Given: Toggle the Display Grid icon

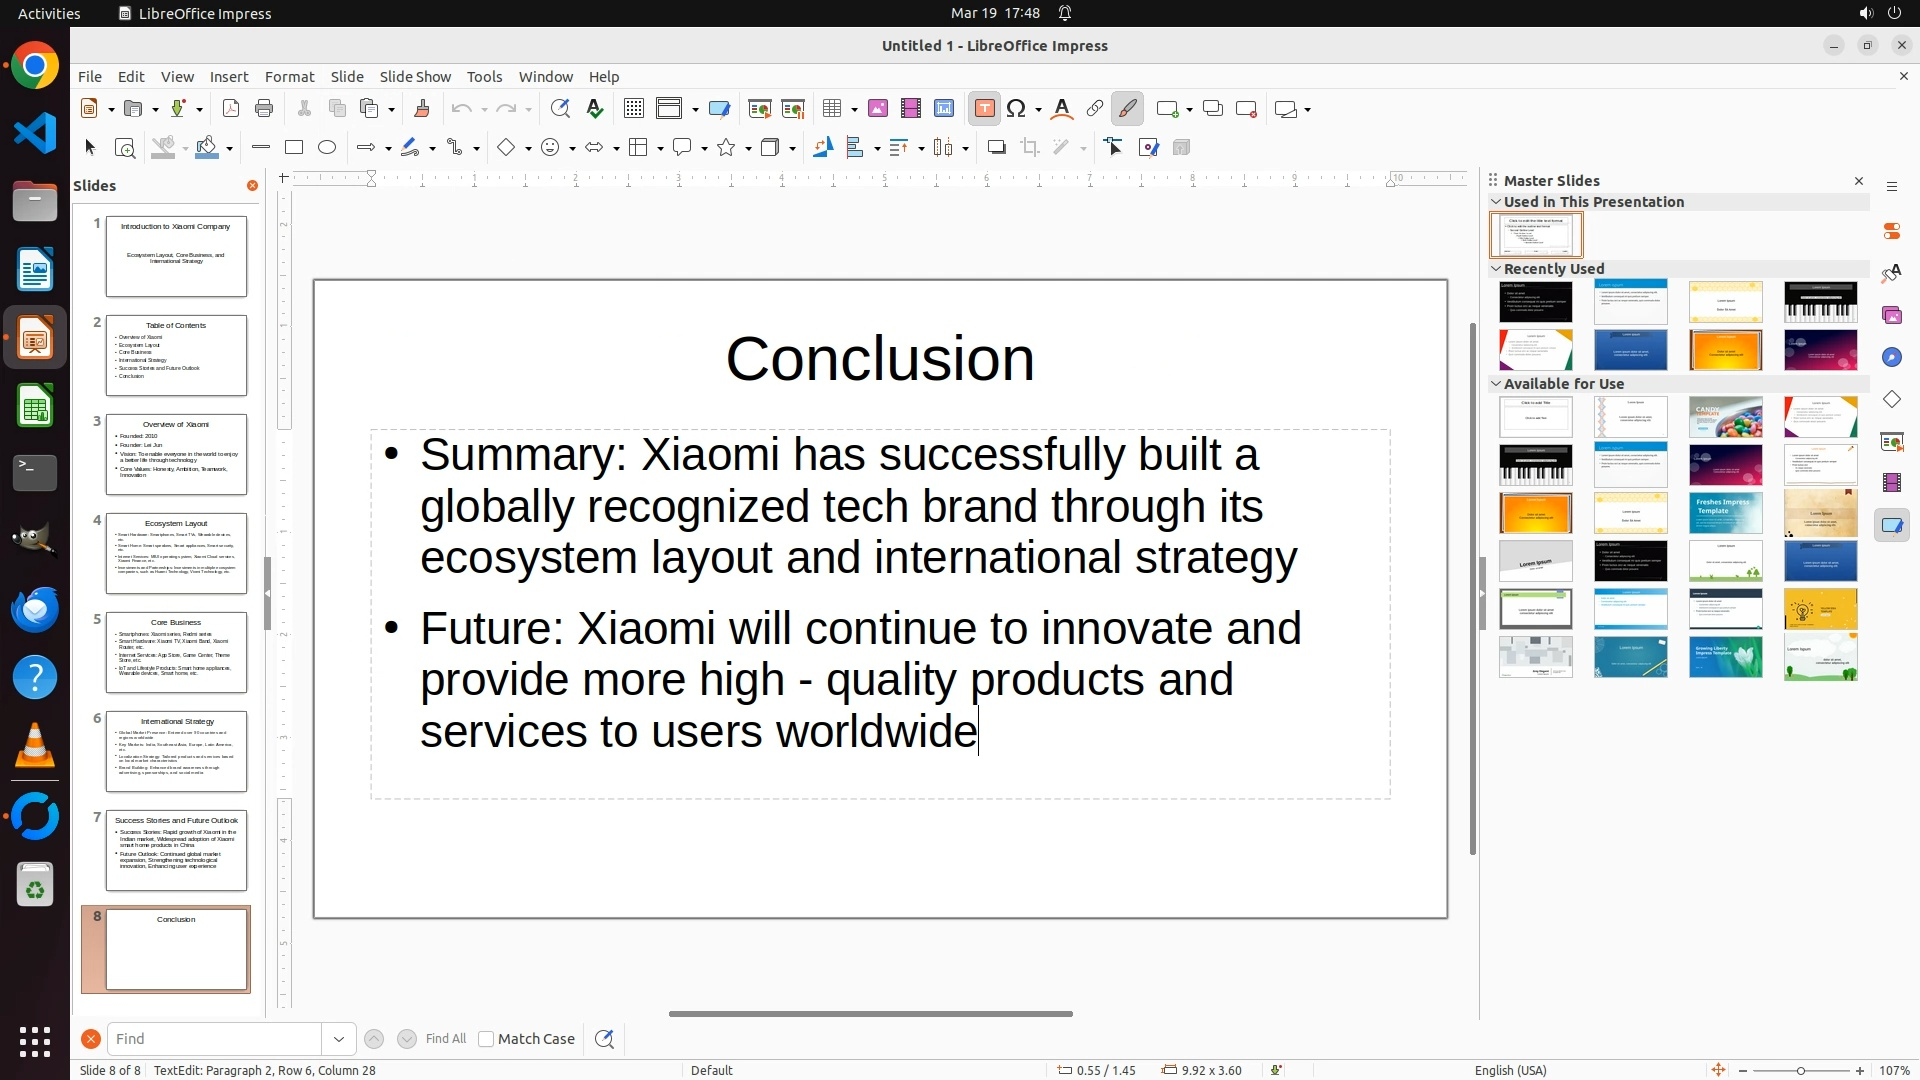Looking at the screenshot, I should click(x=633, y=109).
